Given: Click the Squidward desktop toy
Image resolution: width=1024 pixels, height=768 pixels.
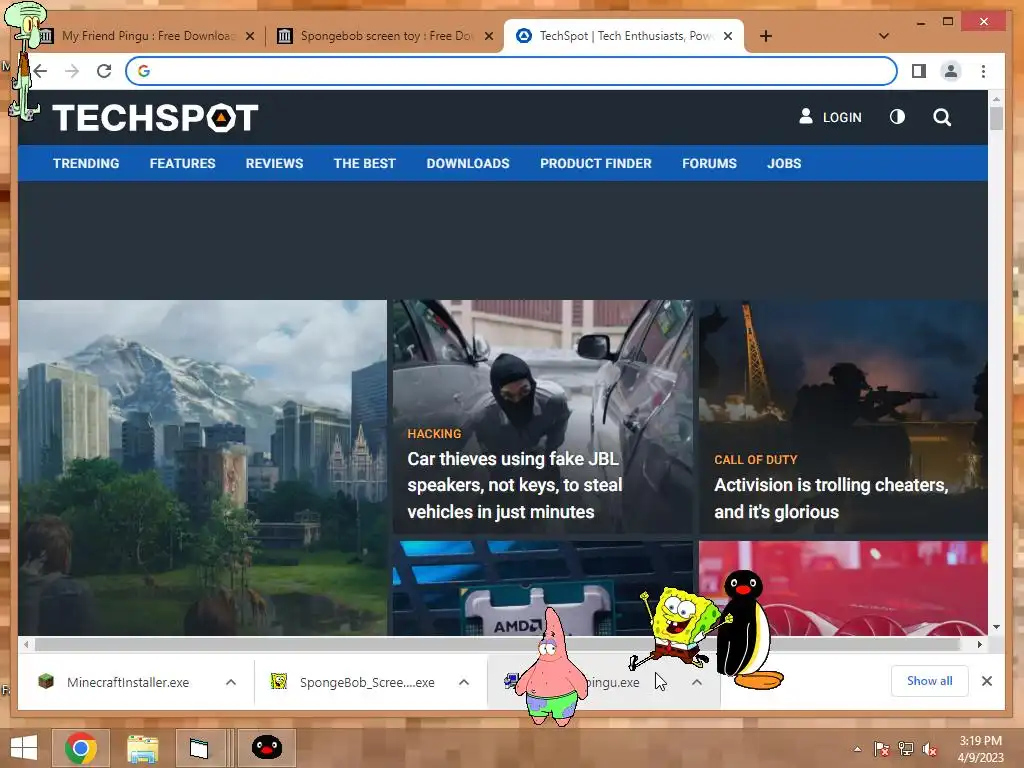Looking at the screenshot, I should 24,61.
